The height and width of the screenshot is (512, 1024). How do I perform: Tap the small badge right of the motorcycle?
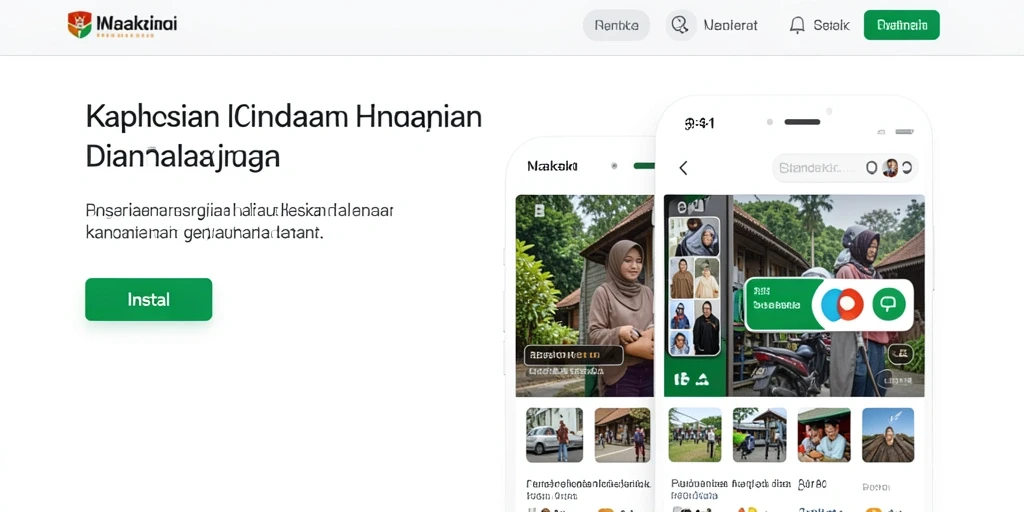[901, 353]
